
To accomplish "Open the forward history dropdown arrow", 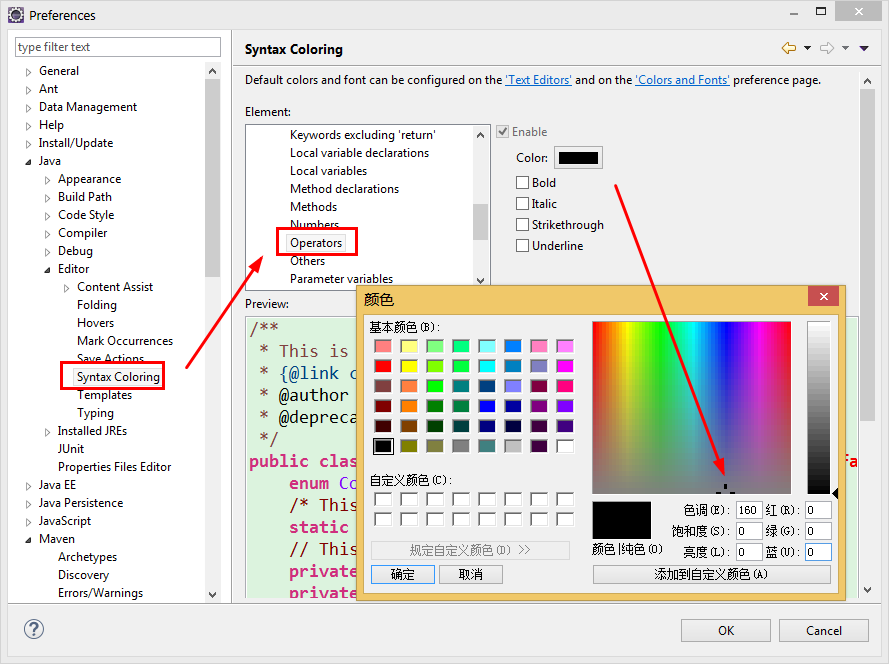I will [x=845, y=48].
